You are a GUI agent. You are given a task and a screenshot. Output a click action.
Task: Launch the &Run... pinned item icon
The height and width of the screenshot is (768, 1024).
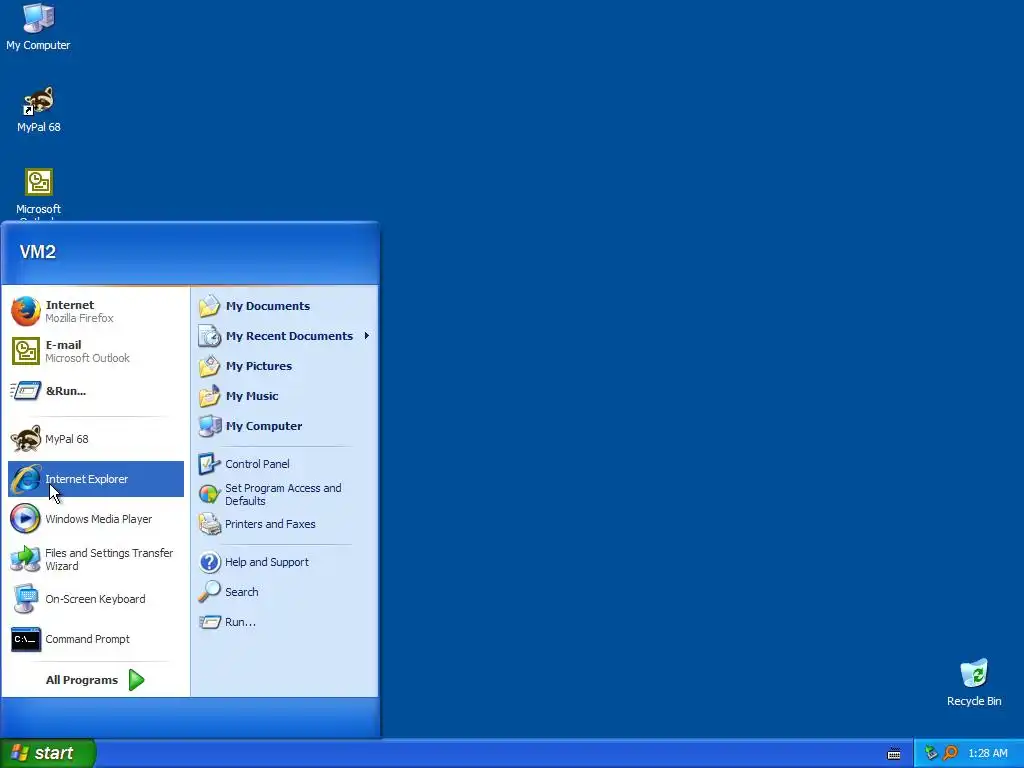(26, 391)
